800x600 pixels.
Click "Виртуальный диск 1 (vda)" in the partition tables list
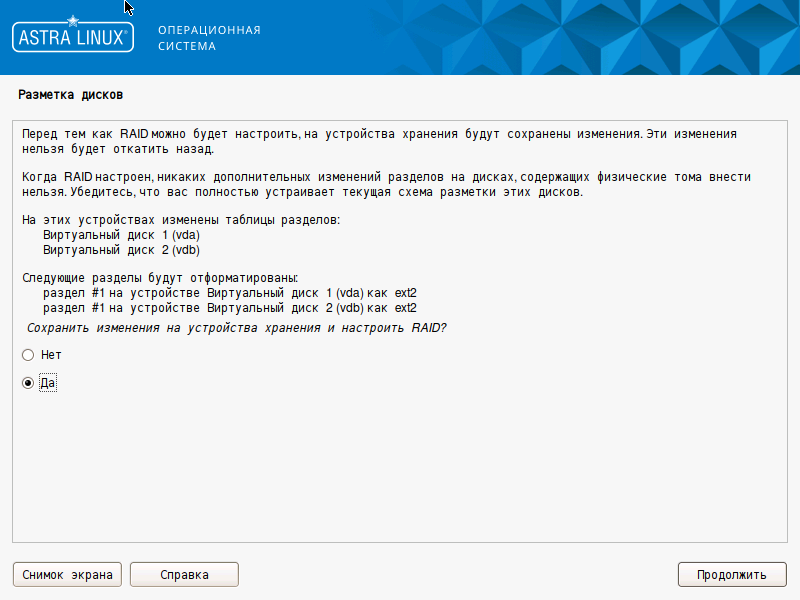pos(128,234)
